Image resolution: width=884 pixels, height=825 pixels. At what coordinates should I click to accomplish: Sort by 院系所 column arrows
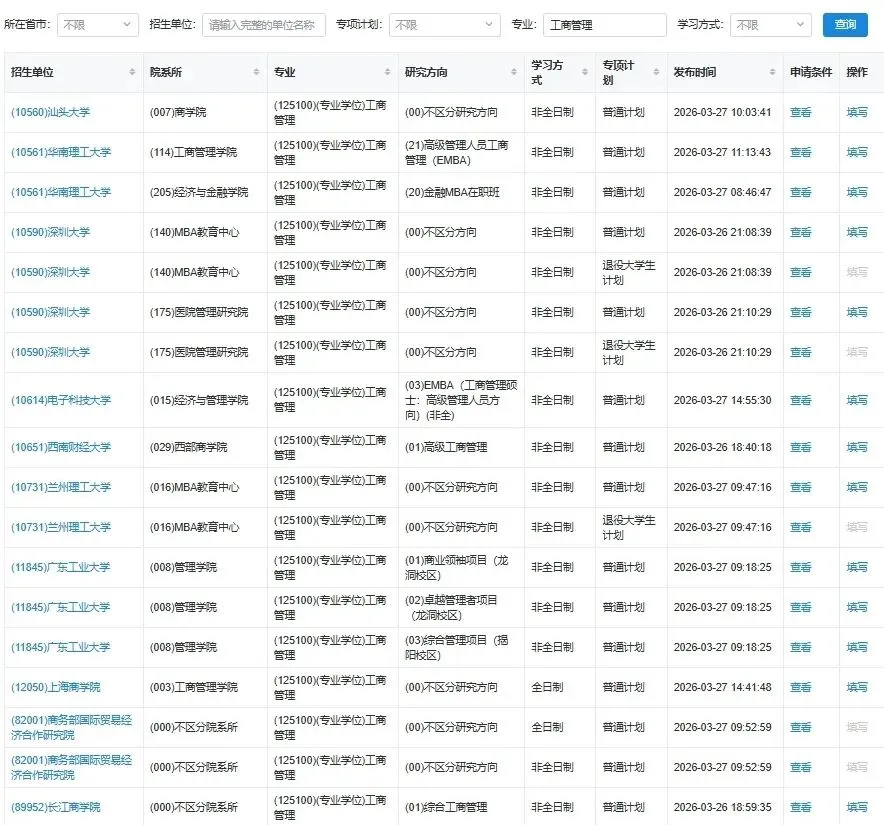click(256, 72)
